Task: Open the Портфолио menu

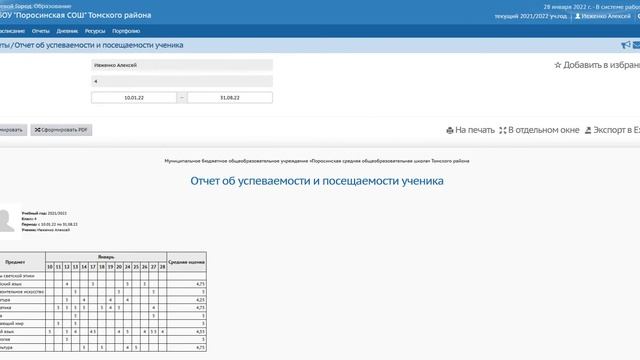Action: (x=126, y=31)
